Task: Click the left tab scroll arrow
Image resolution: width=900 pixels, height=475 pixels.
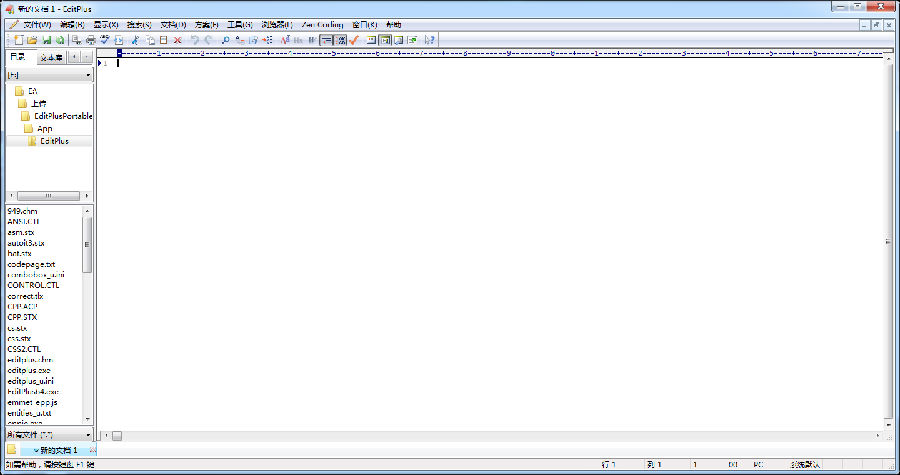Action: (x=74, y=57)
